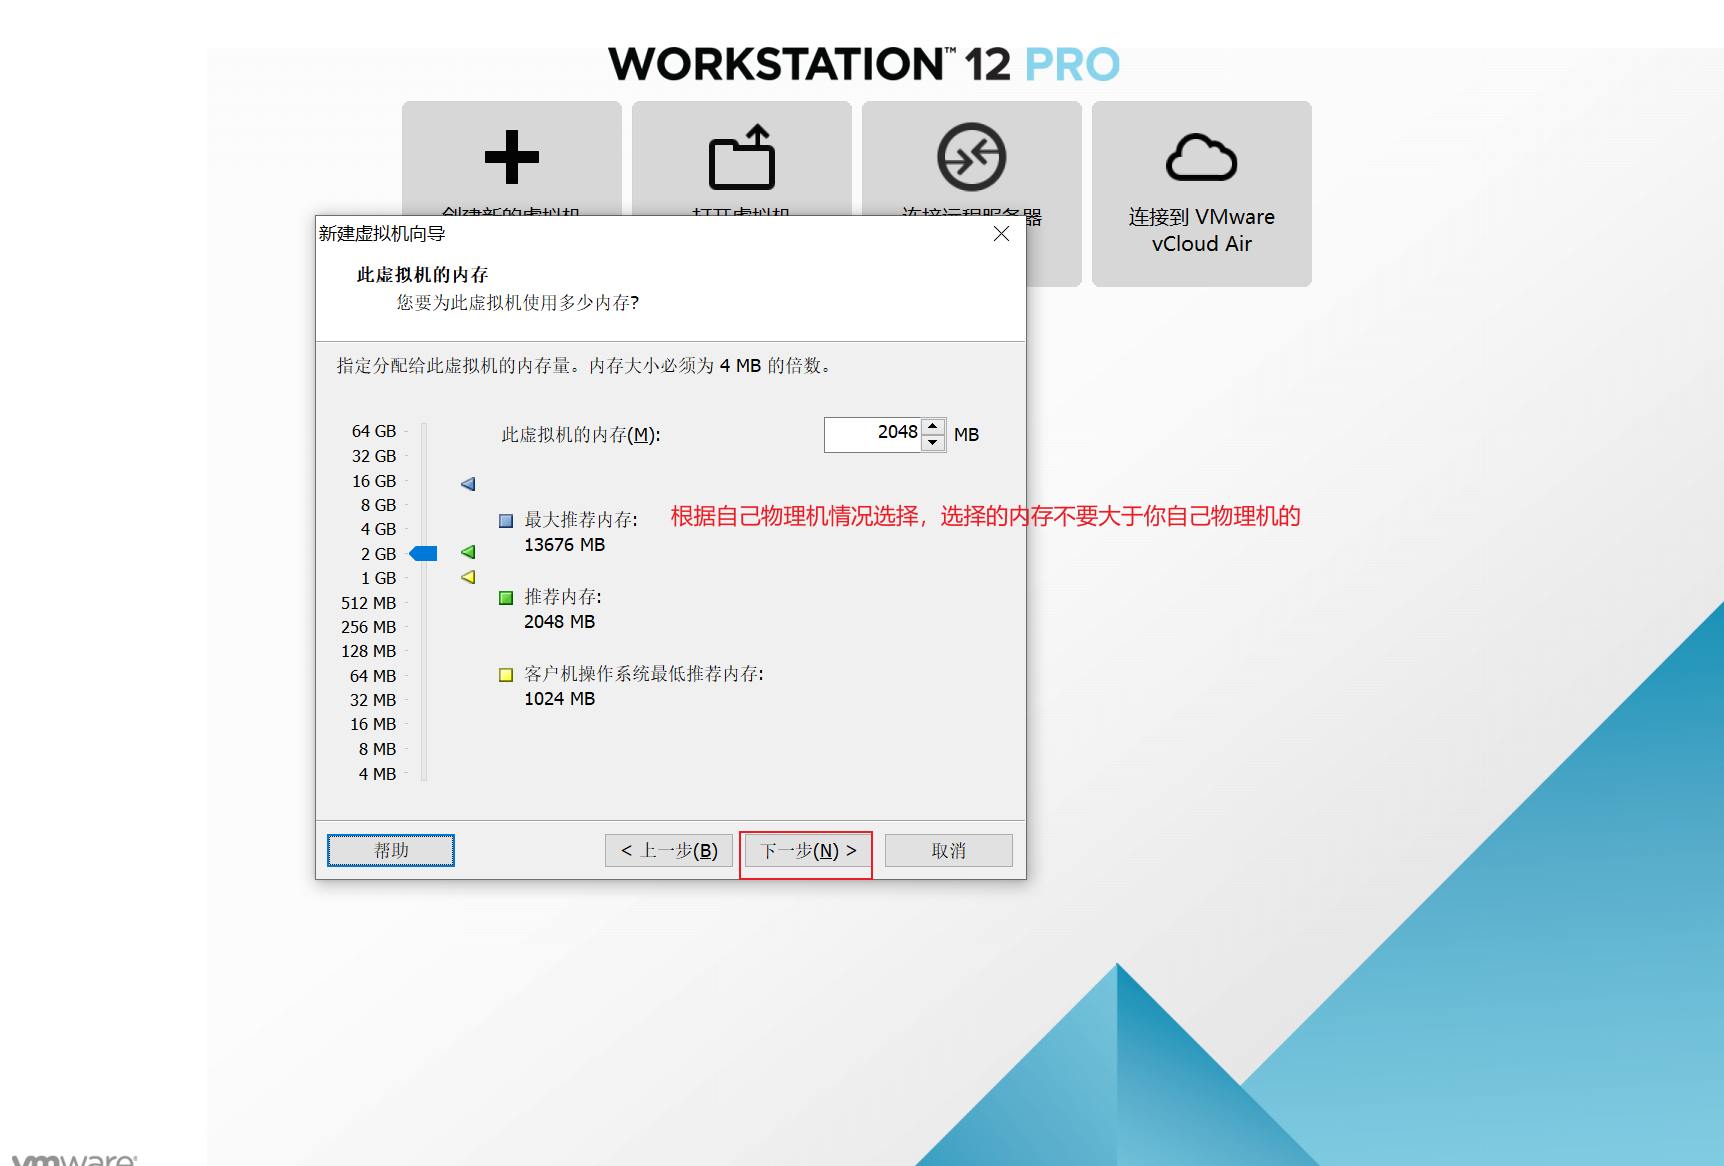Click the 64 MB label on memory scale

pos(373,676)
